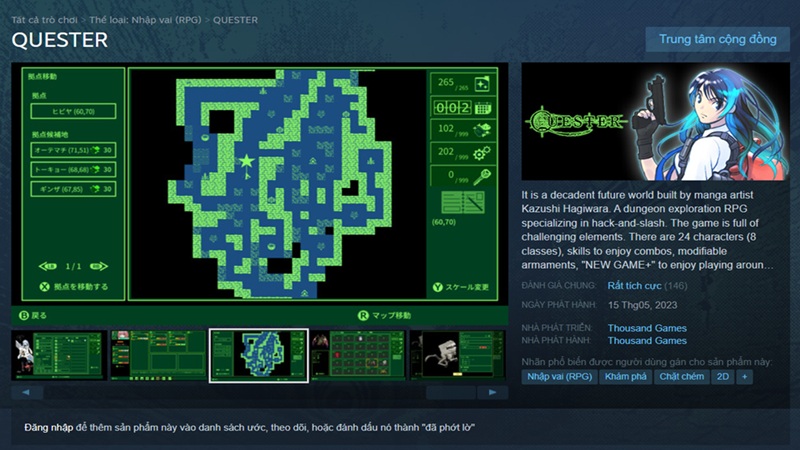Open developer Thousand Games link

click(647, 328)
